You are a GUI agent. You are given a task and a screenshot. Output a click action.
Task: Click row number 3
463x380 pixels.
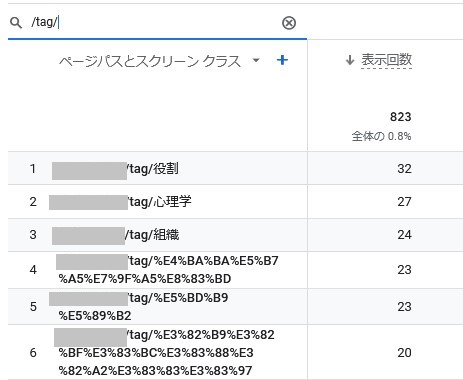click(33, 235)
